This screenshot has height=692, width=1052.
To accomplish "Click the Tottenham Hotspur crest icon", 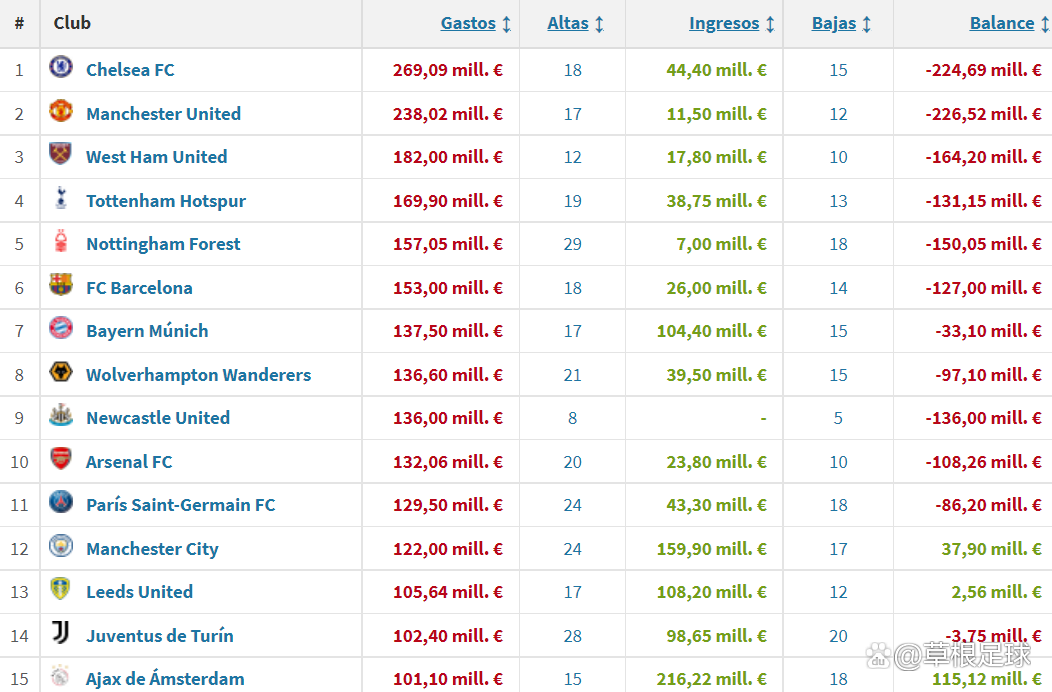I will (61, 199).
